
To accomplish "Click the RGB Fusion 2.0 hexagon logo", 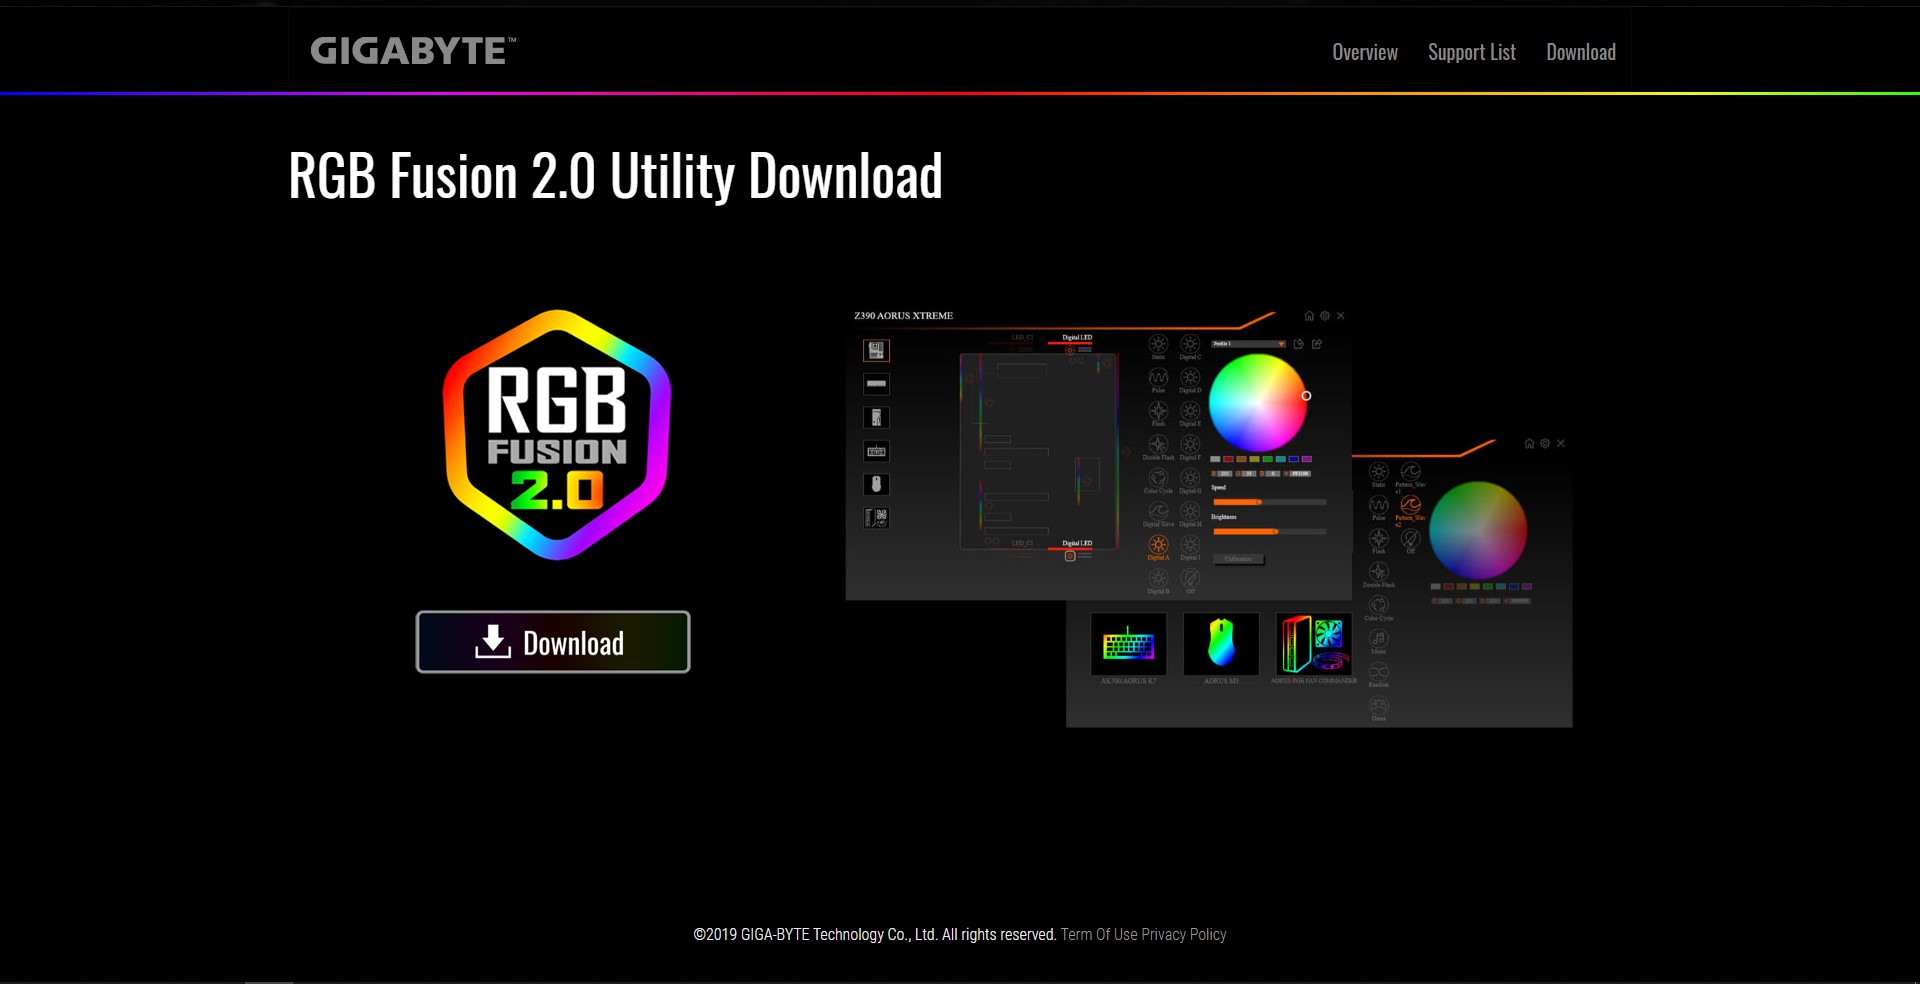I will click(x=557, y=435).
